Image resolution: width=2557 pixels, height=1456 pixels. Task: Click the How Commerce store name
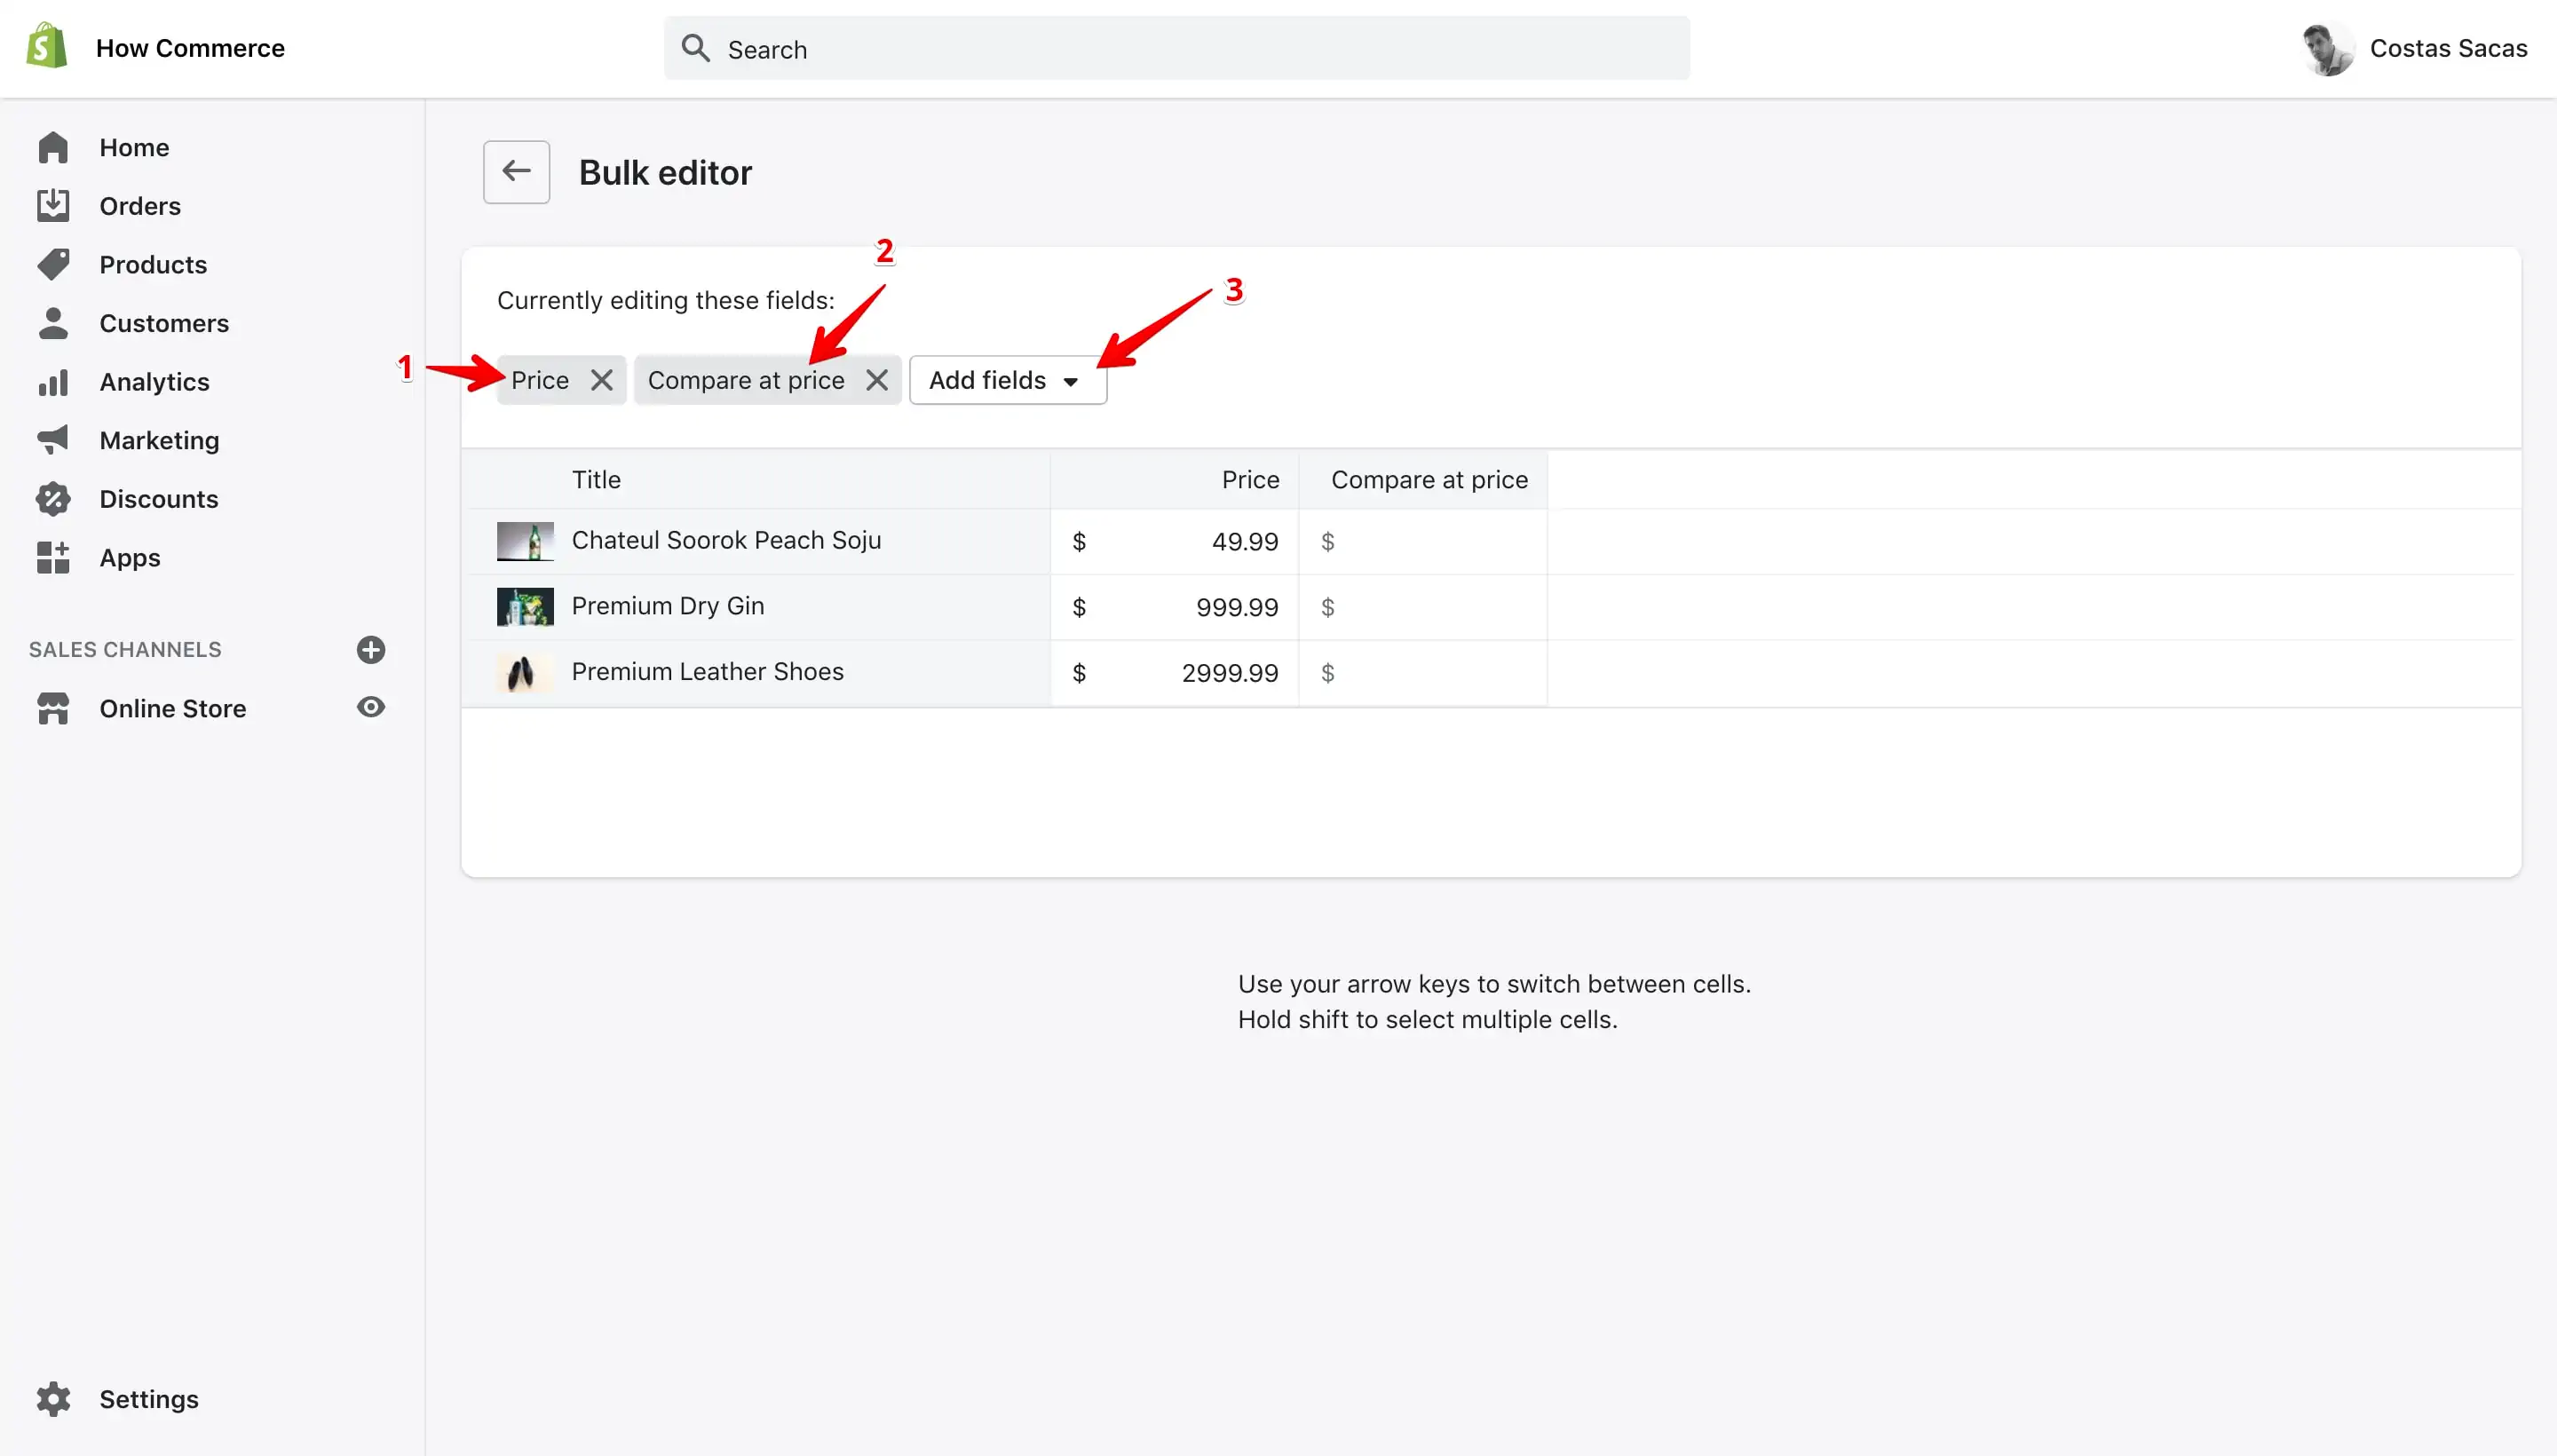190,48
